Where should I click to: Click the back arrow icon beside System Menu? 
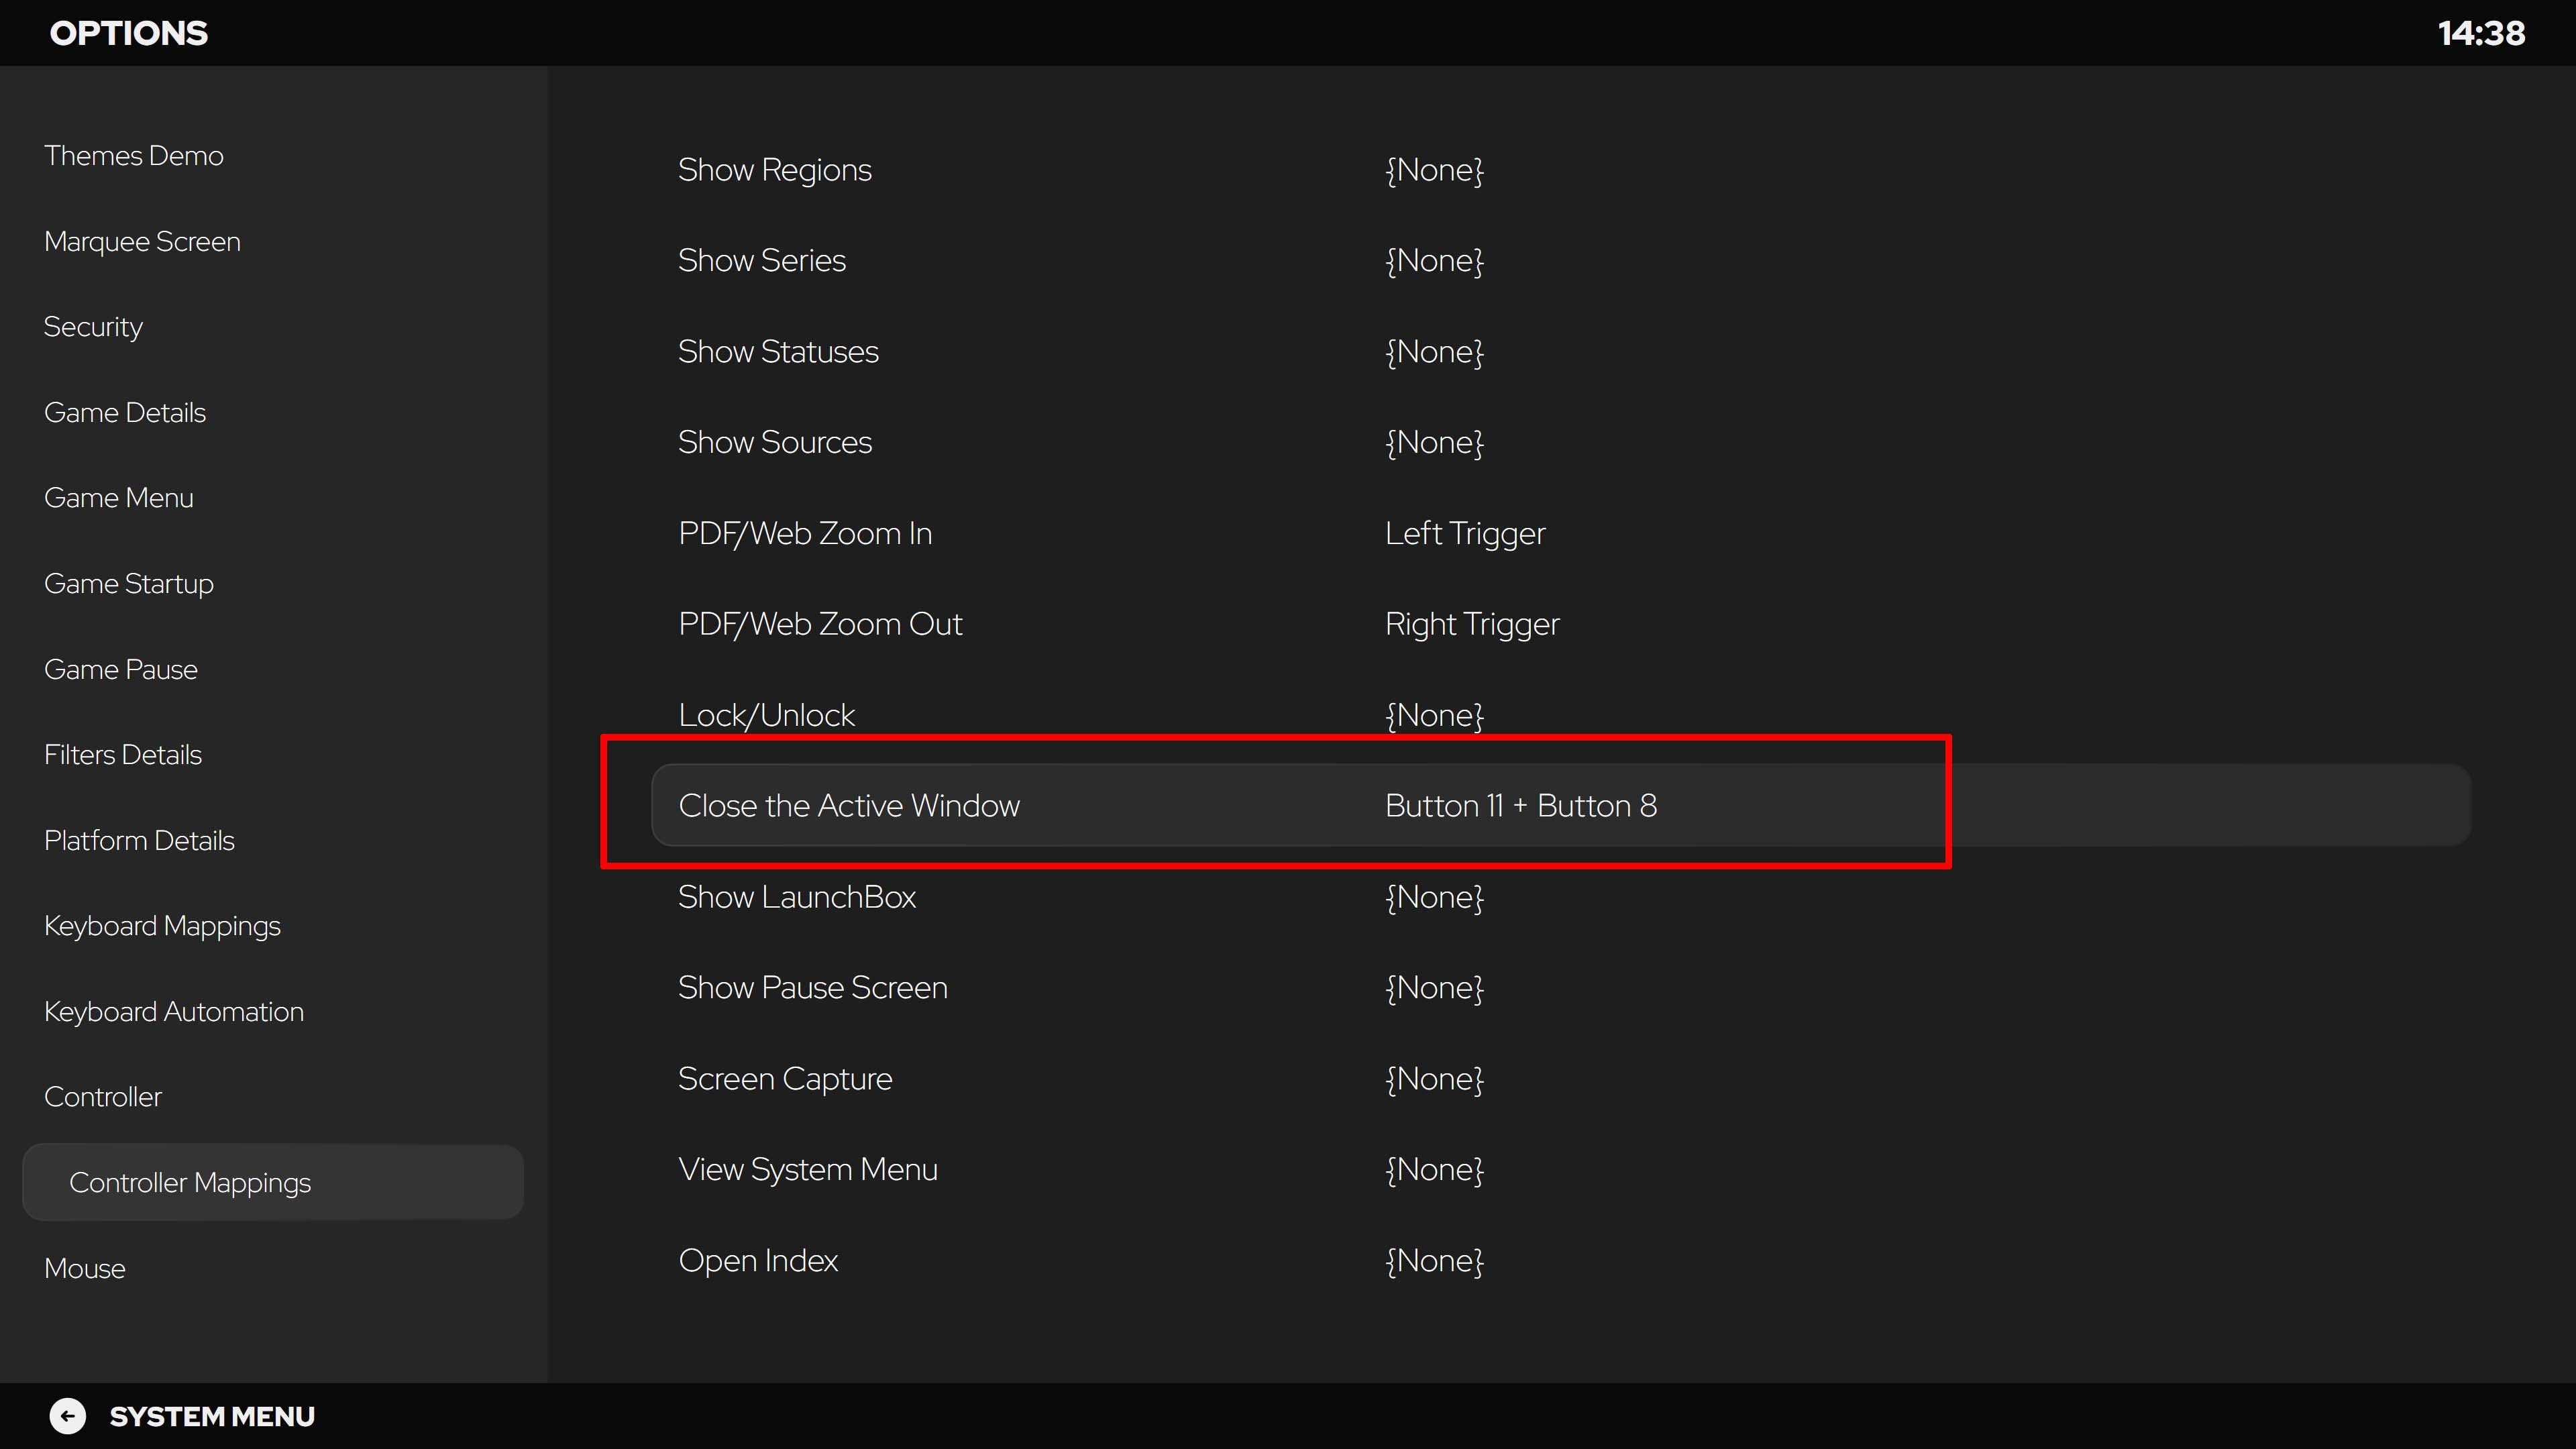point(68,1416)
